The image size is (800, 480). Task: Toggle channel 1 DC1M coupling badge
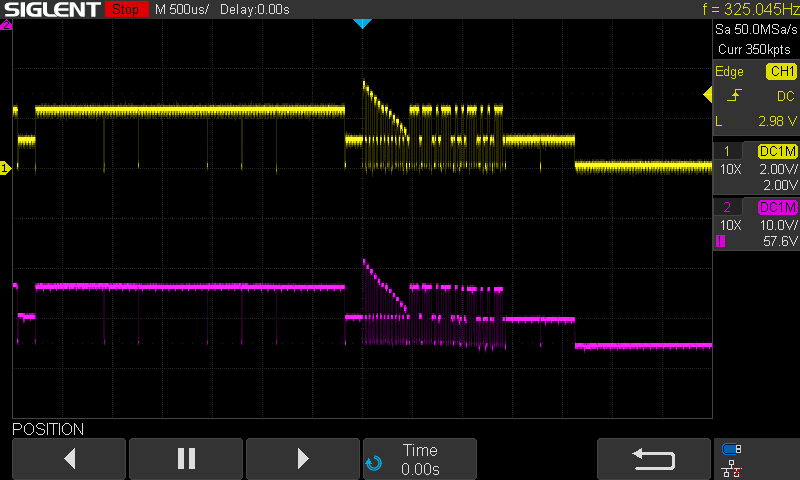pos(778,151)
